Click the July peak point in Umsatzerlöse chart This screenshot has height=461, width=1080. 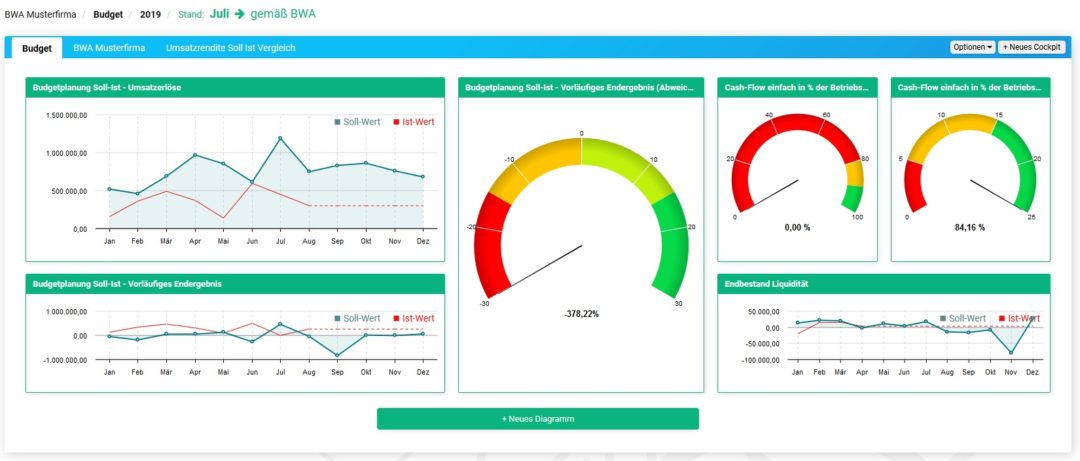[280, 138]
